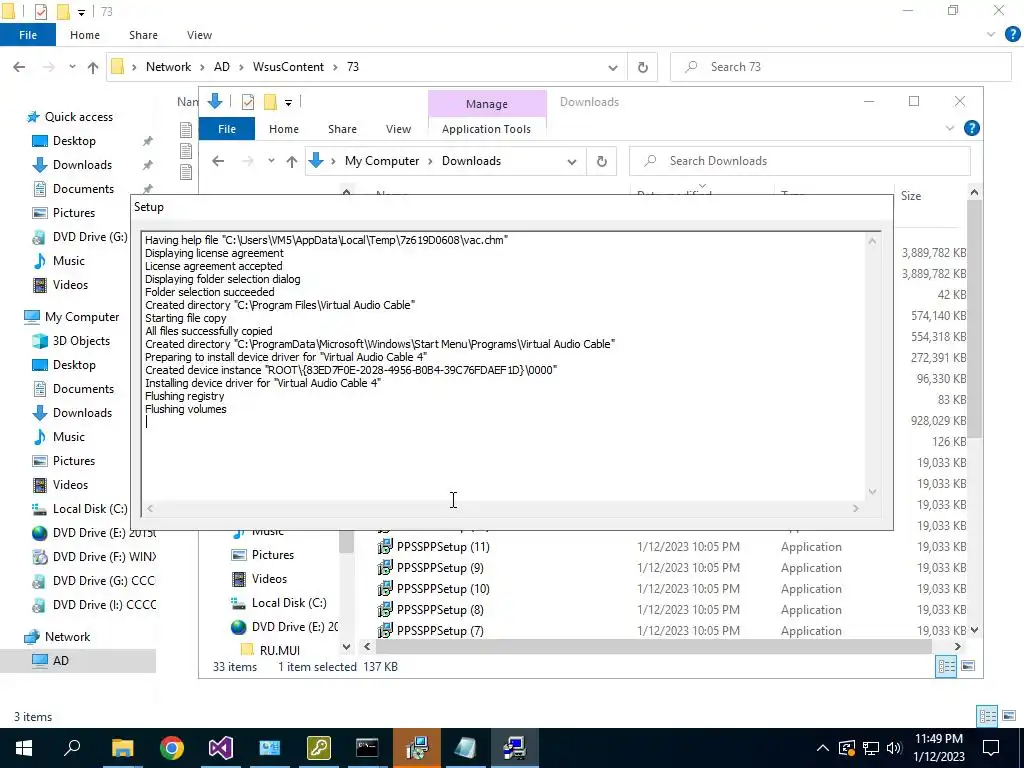
Task: Select RU.MUI folder in Downloads tree
Action: (280, 650)
